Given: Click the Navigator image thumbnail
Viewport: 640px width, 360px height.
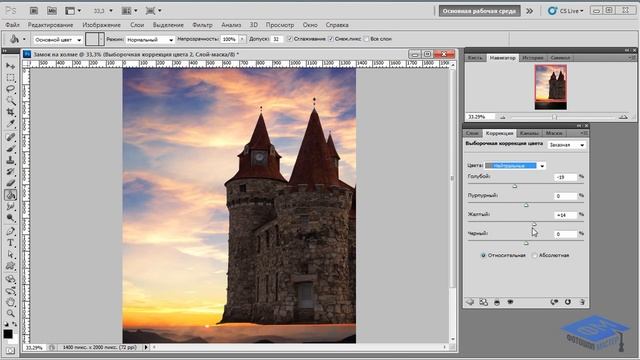Looking at the screenshot, I should pyautogui.click(x=551, y=87).
